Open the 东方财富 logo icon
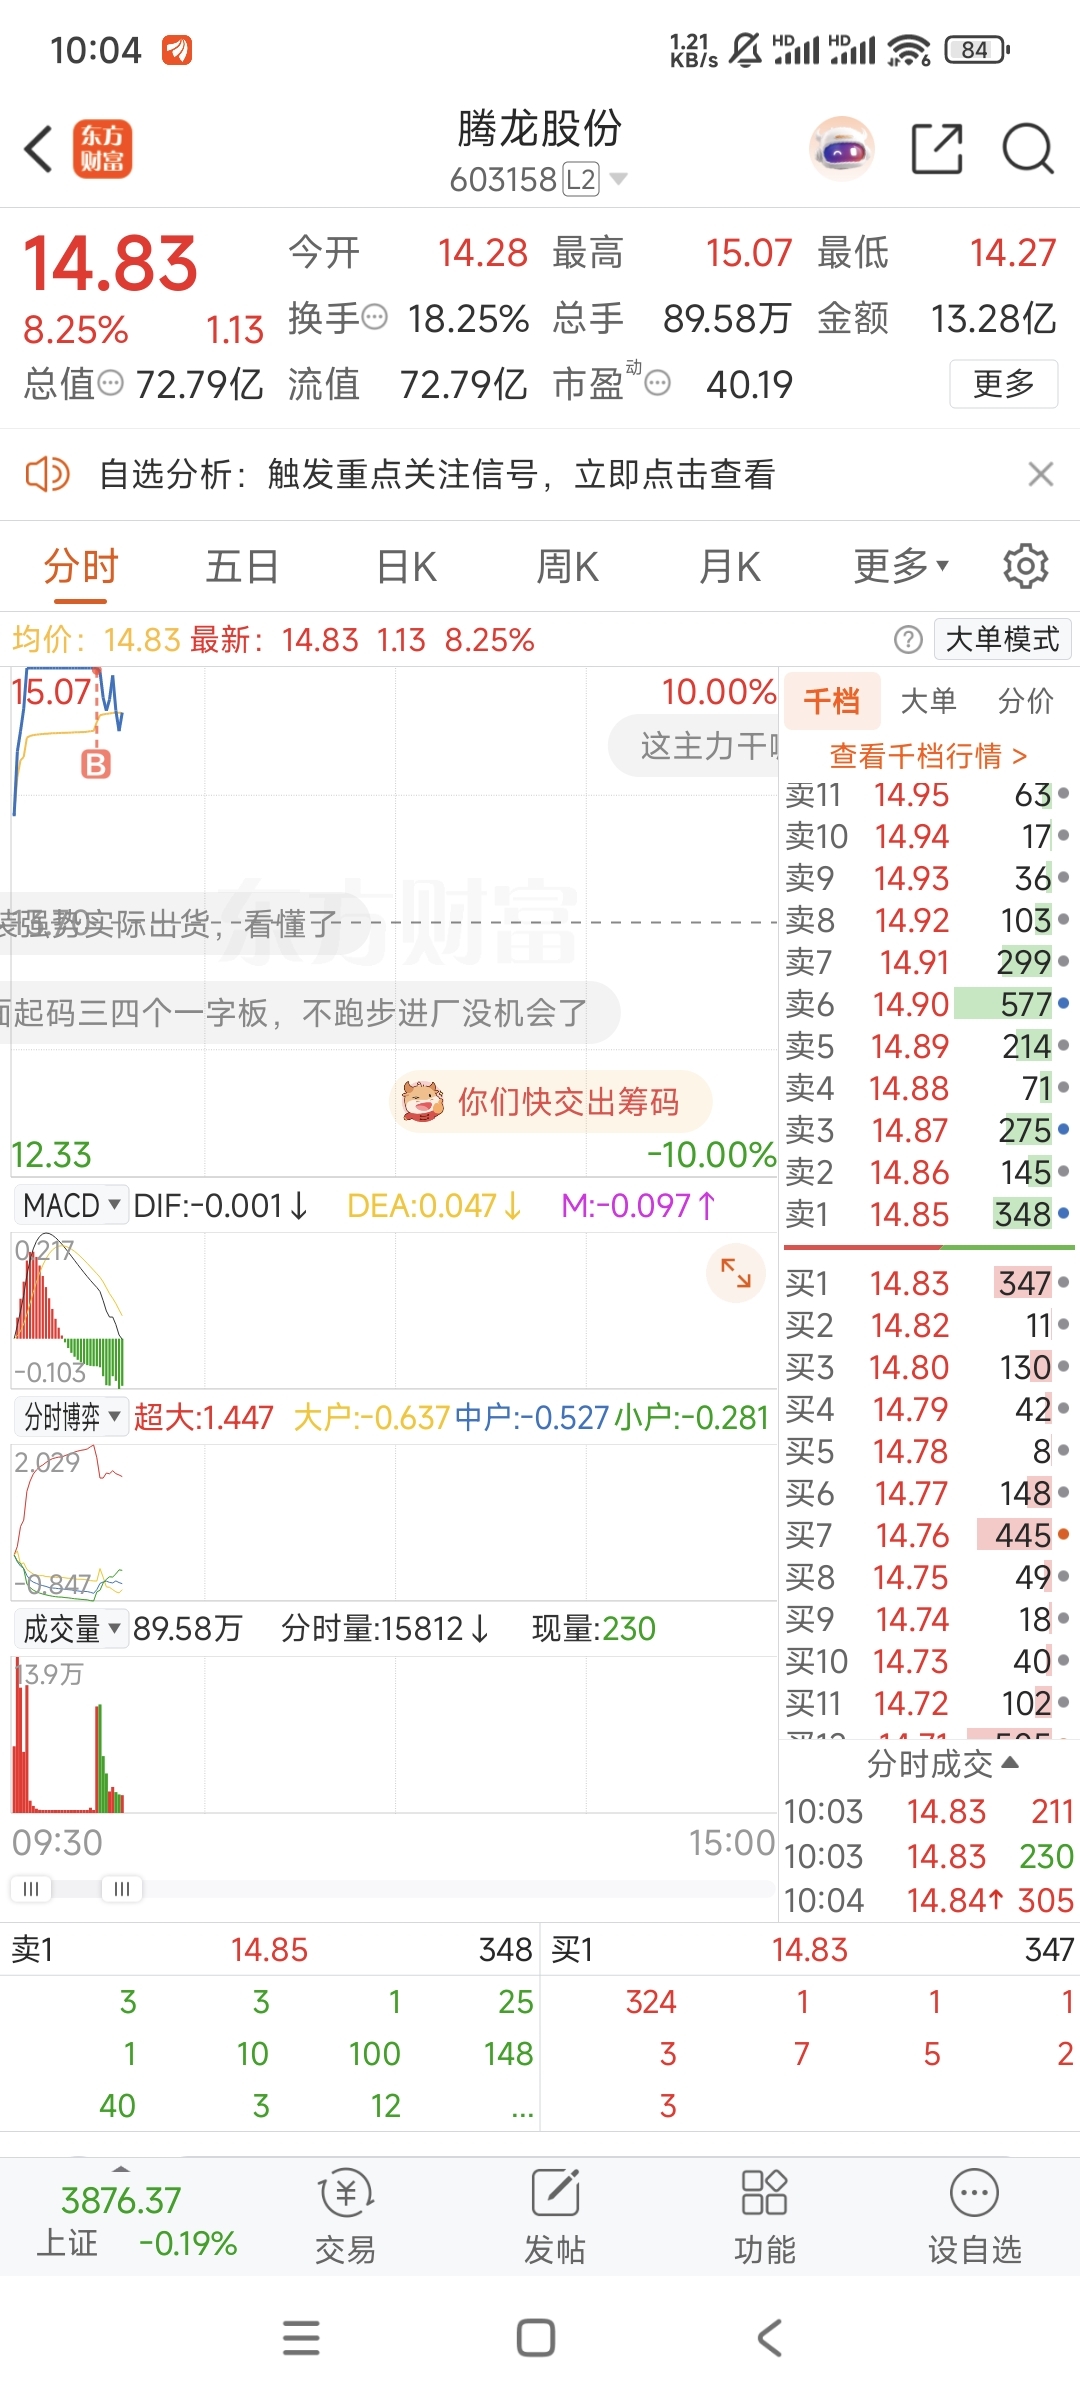 (x=102, y=149)
